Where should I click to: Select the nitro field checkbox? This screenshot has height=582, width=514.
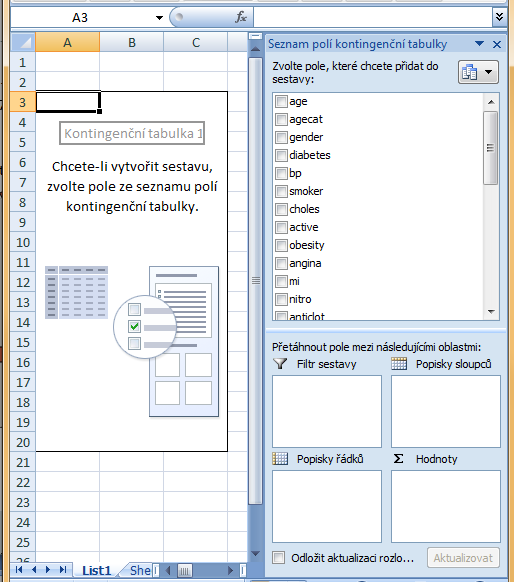[281, 299]
